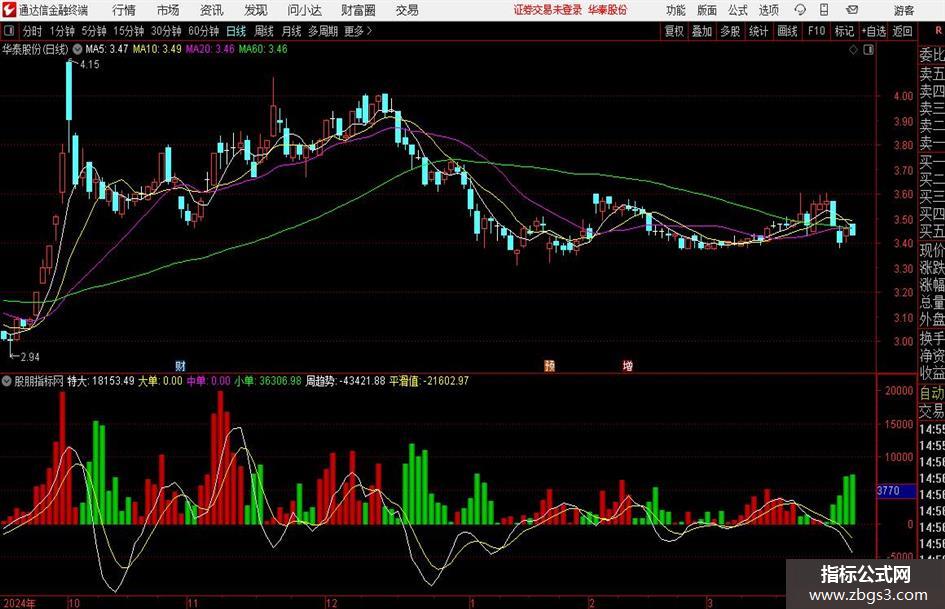This screenshot has height=609, width=945.
Task: Click the 复权 button
Action: (674, 31)
